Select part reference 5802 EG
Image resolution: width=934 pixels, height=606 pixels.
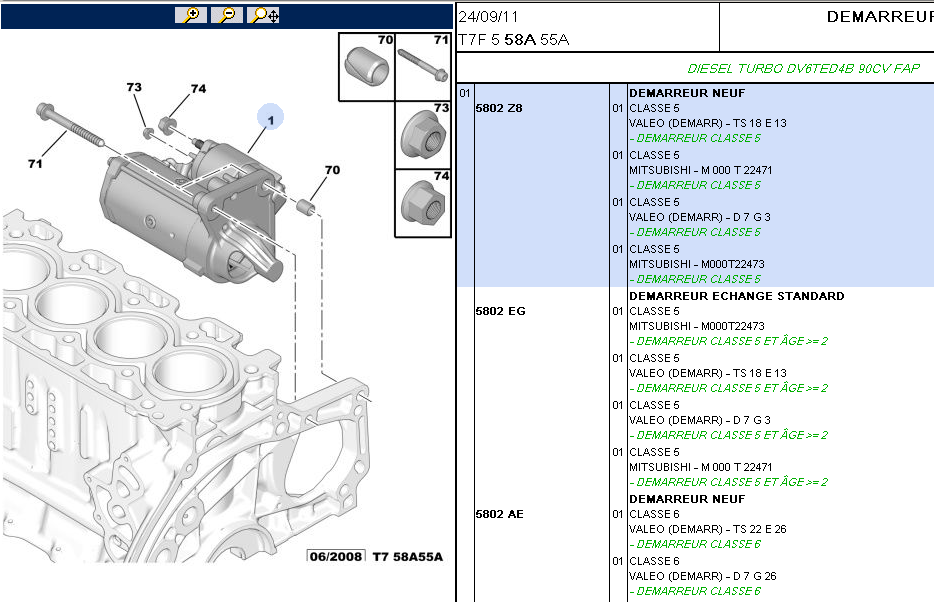pyautogui.click(x=500, y=311)
